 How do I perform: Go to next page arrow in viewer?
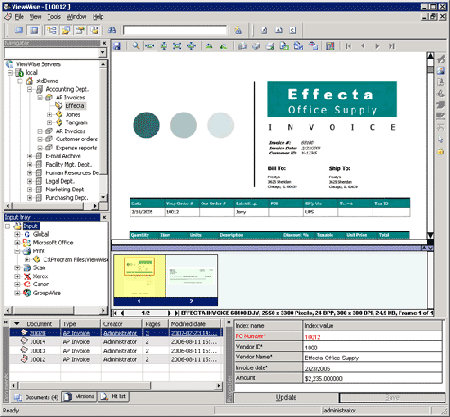(377, 46)
